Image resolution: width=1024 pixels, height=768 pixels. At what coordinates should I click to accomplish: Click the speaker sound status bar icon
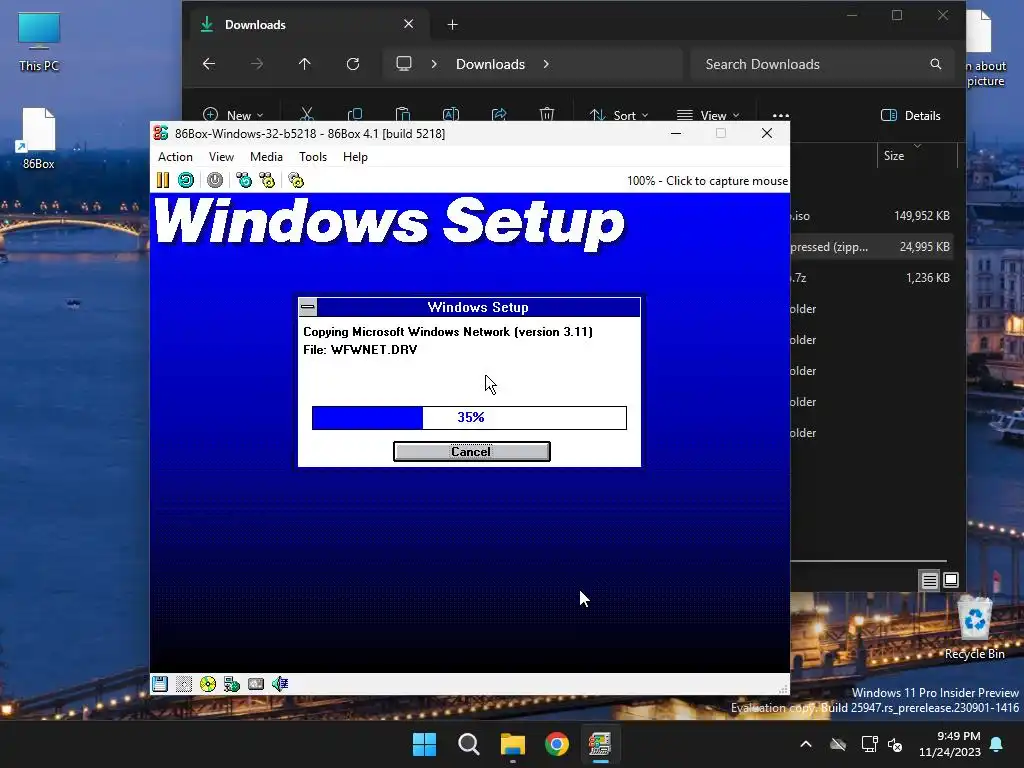pos(280,684)
